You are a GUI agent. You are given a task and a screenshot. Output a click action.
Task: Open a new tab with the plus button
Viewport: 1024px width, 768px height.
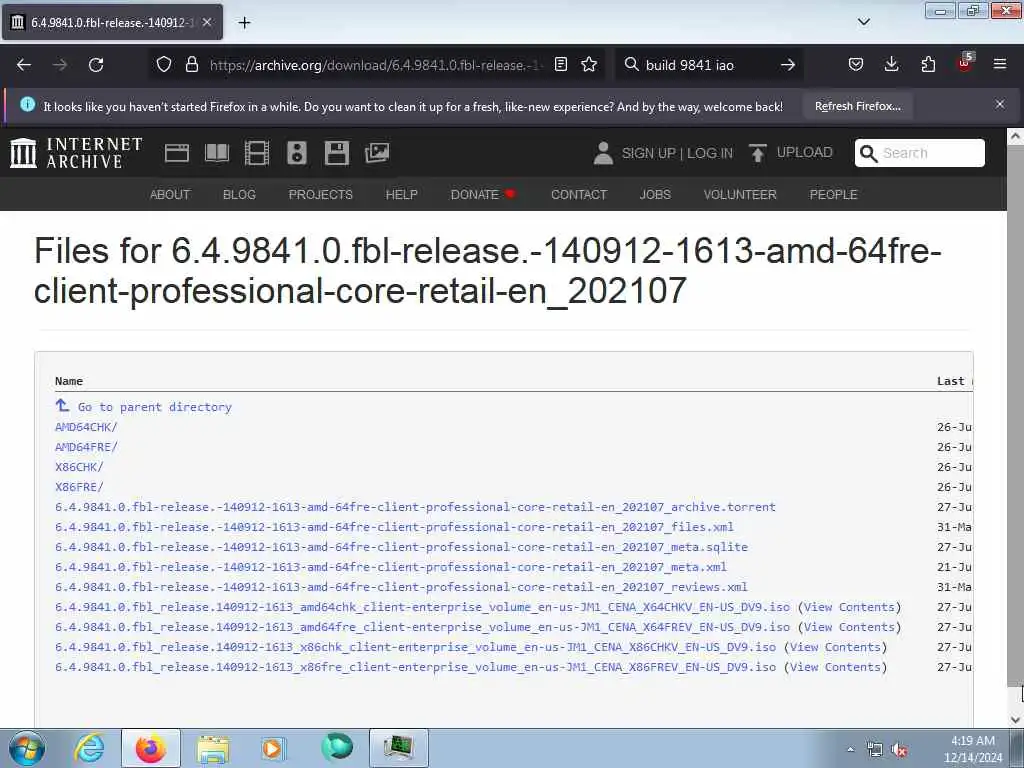pyautogui.click(x=244, y=23)
